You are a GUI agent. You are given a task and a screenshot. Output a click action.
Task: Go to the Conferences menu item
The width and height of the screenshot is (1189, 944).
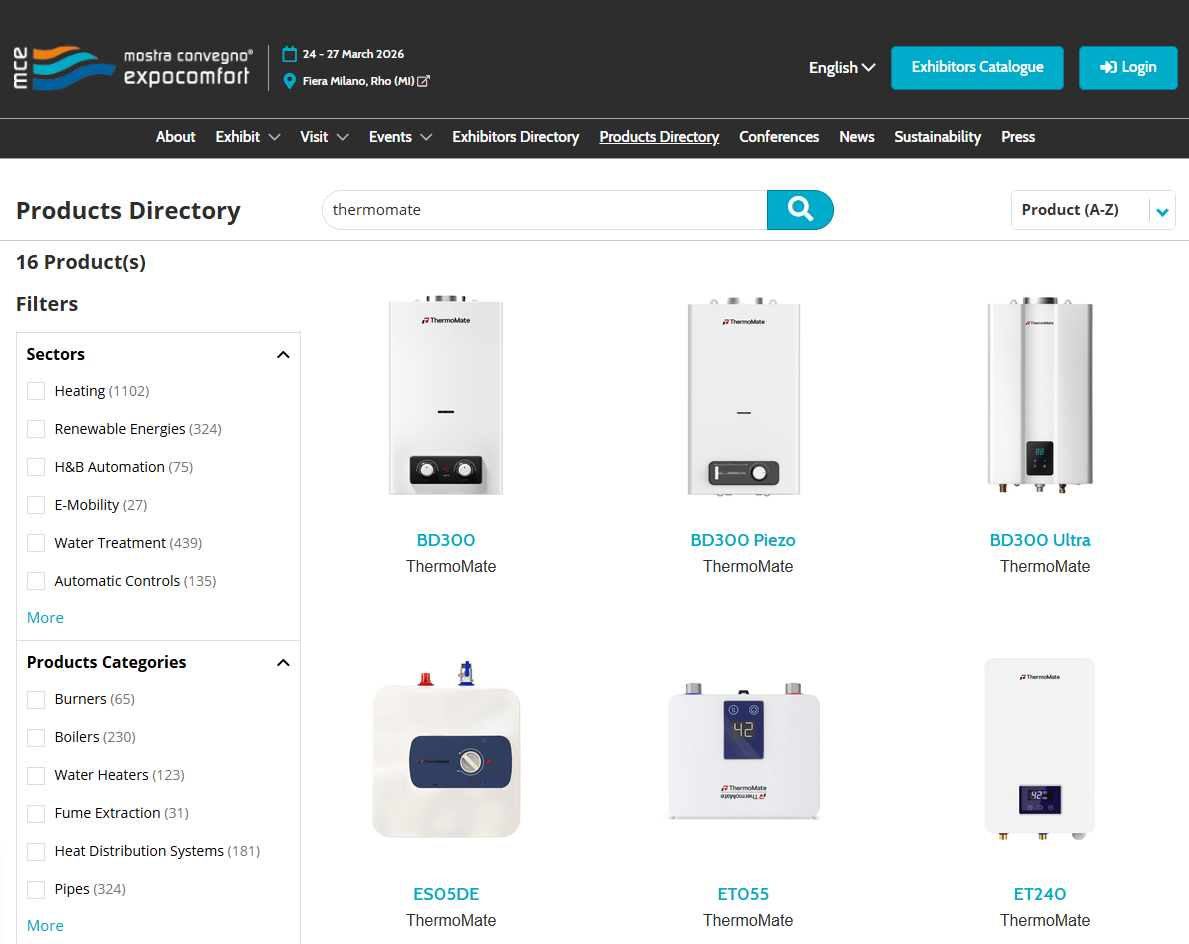(778, 137)
